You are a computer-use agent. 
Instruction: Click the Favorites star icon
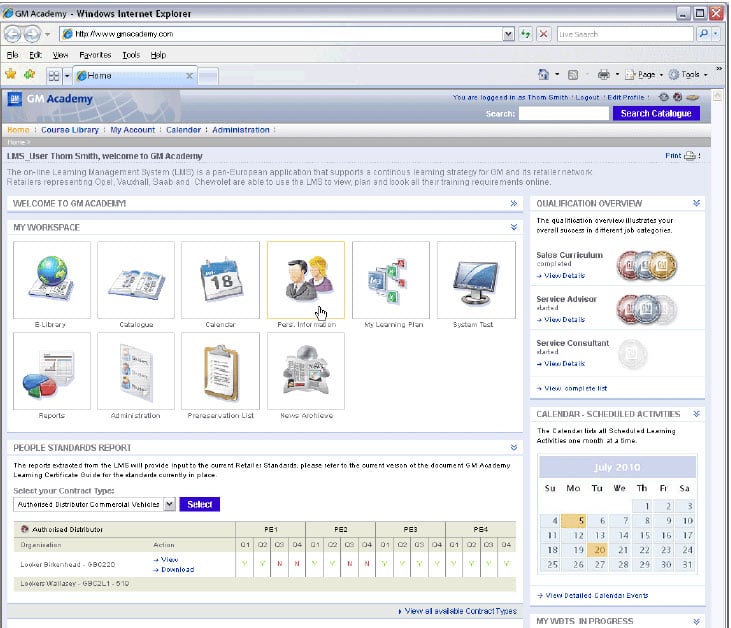click(x=10, y=74)
